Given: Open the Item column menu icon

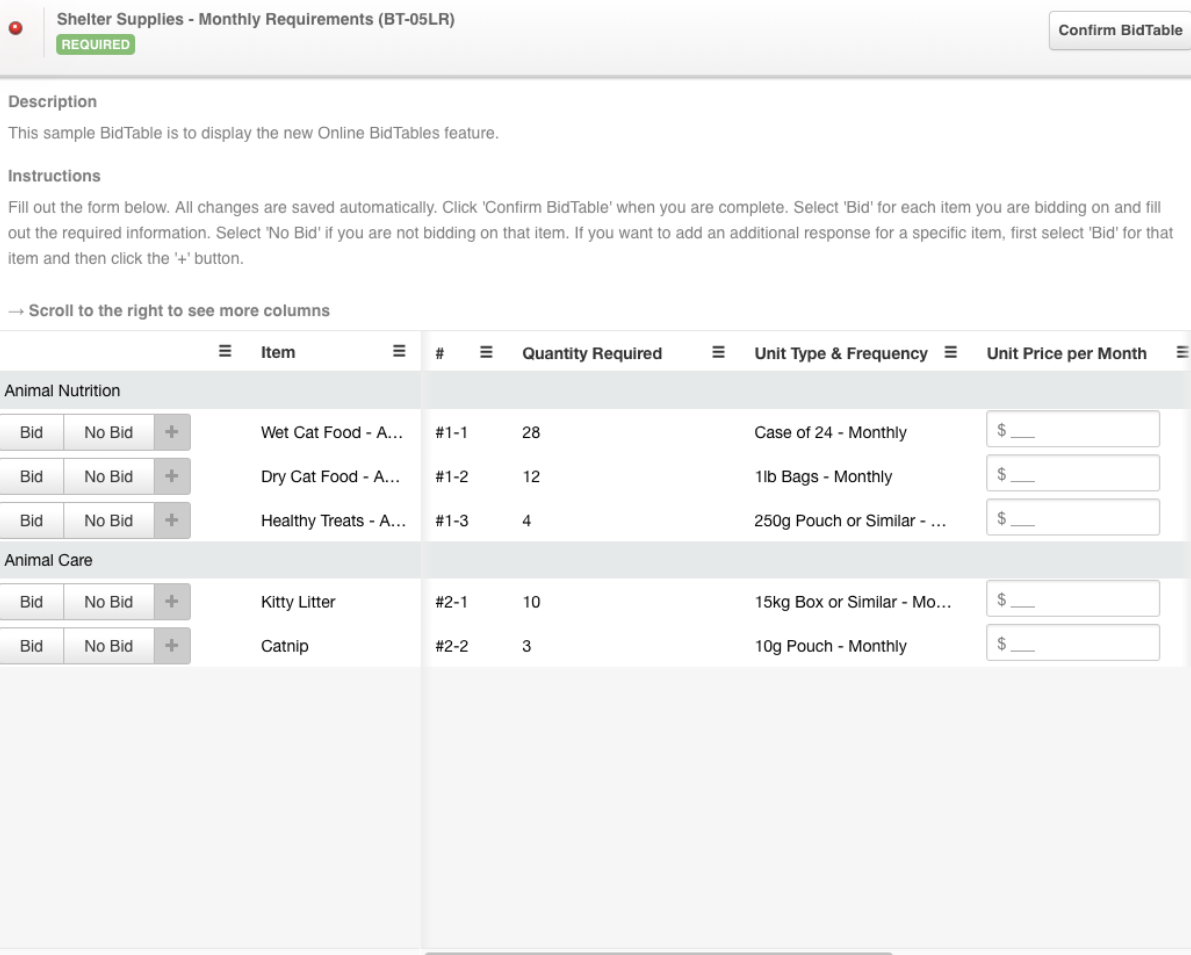Looking at the screenshot, I should [399, 351].
